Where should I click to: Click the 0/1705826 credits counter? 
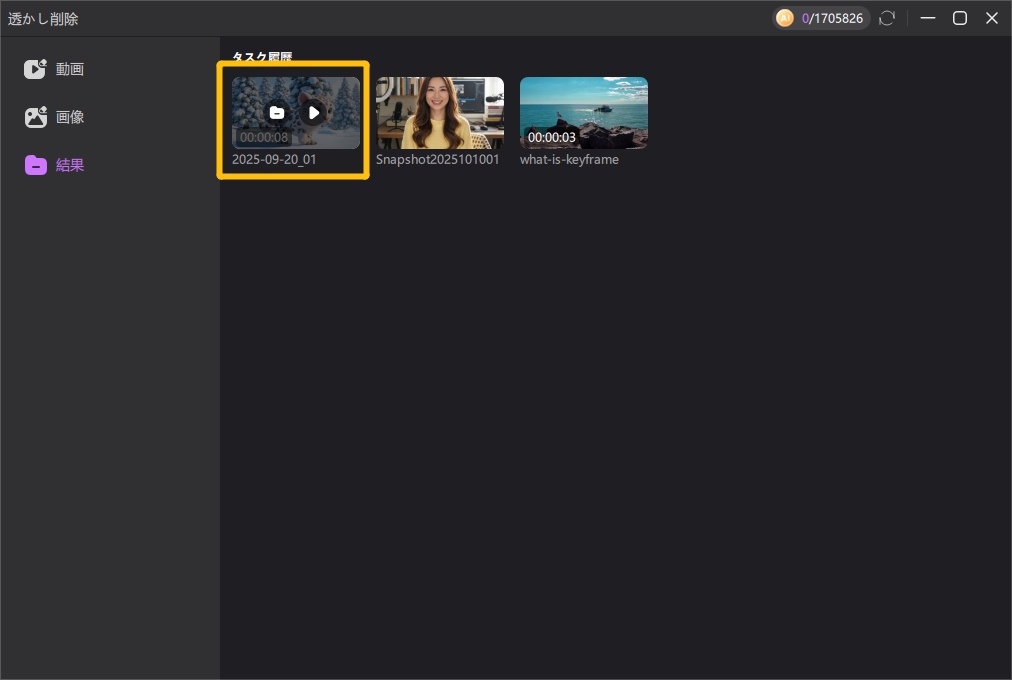pos(832,18)
